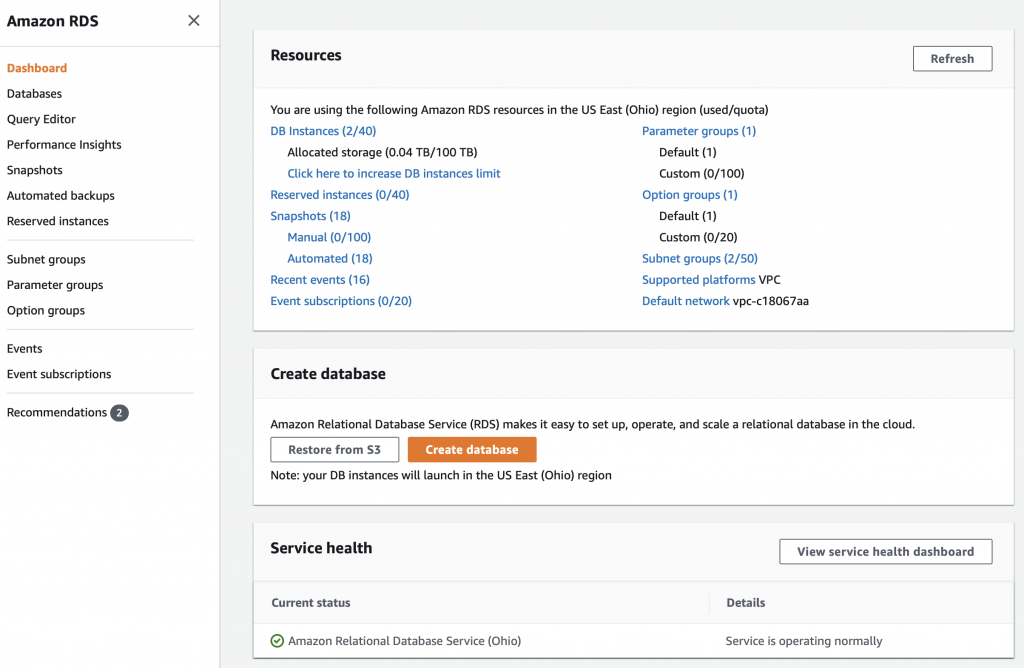Click link to increase DB instances limit

point(394,173)
